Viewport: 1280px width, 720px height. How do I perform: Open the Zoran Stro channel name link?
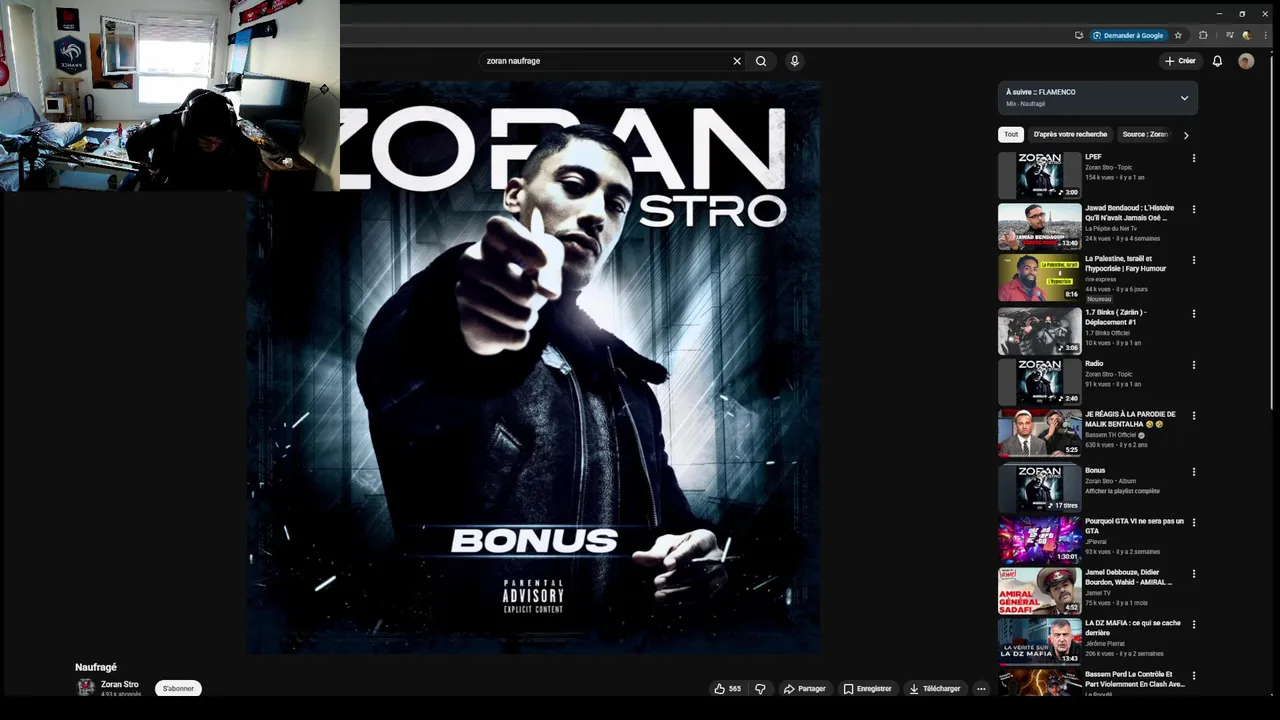pyautogui.click(x=120, y=685)
